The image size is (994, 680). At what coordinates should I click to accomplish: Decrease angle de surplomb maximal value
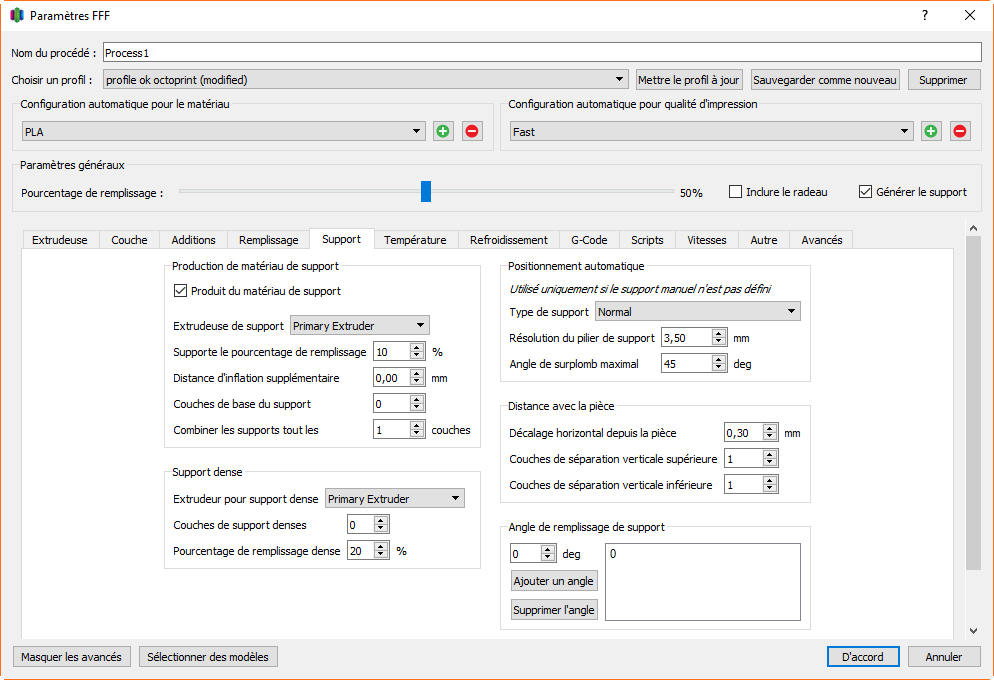point(718,368)
